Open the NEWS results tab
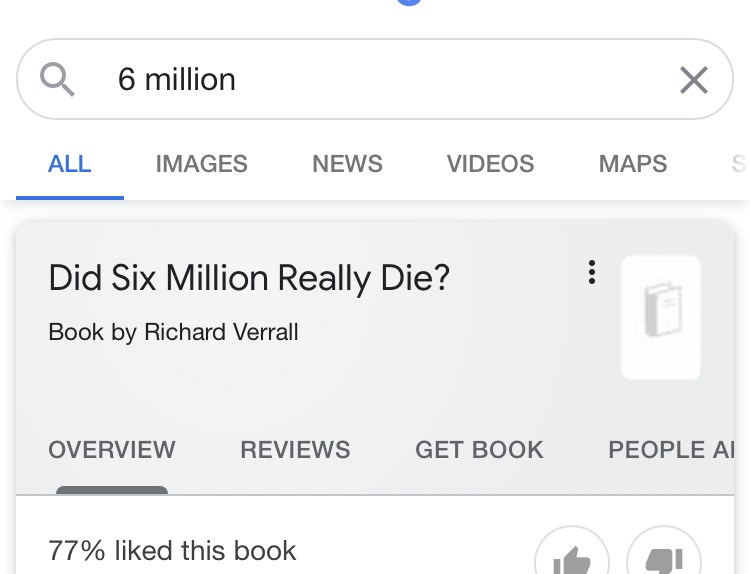Screen dimensions: 750x574 (x=347, y=164)
